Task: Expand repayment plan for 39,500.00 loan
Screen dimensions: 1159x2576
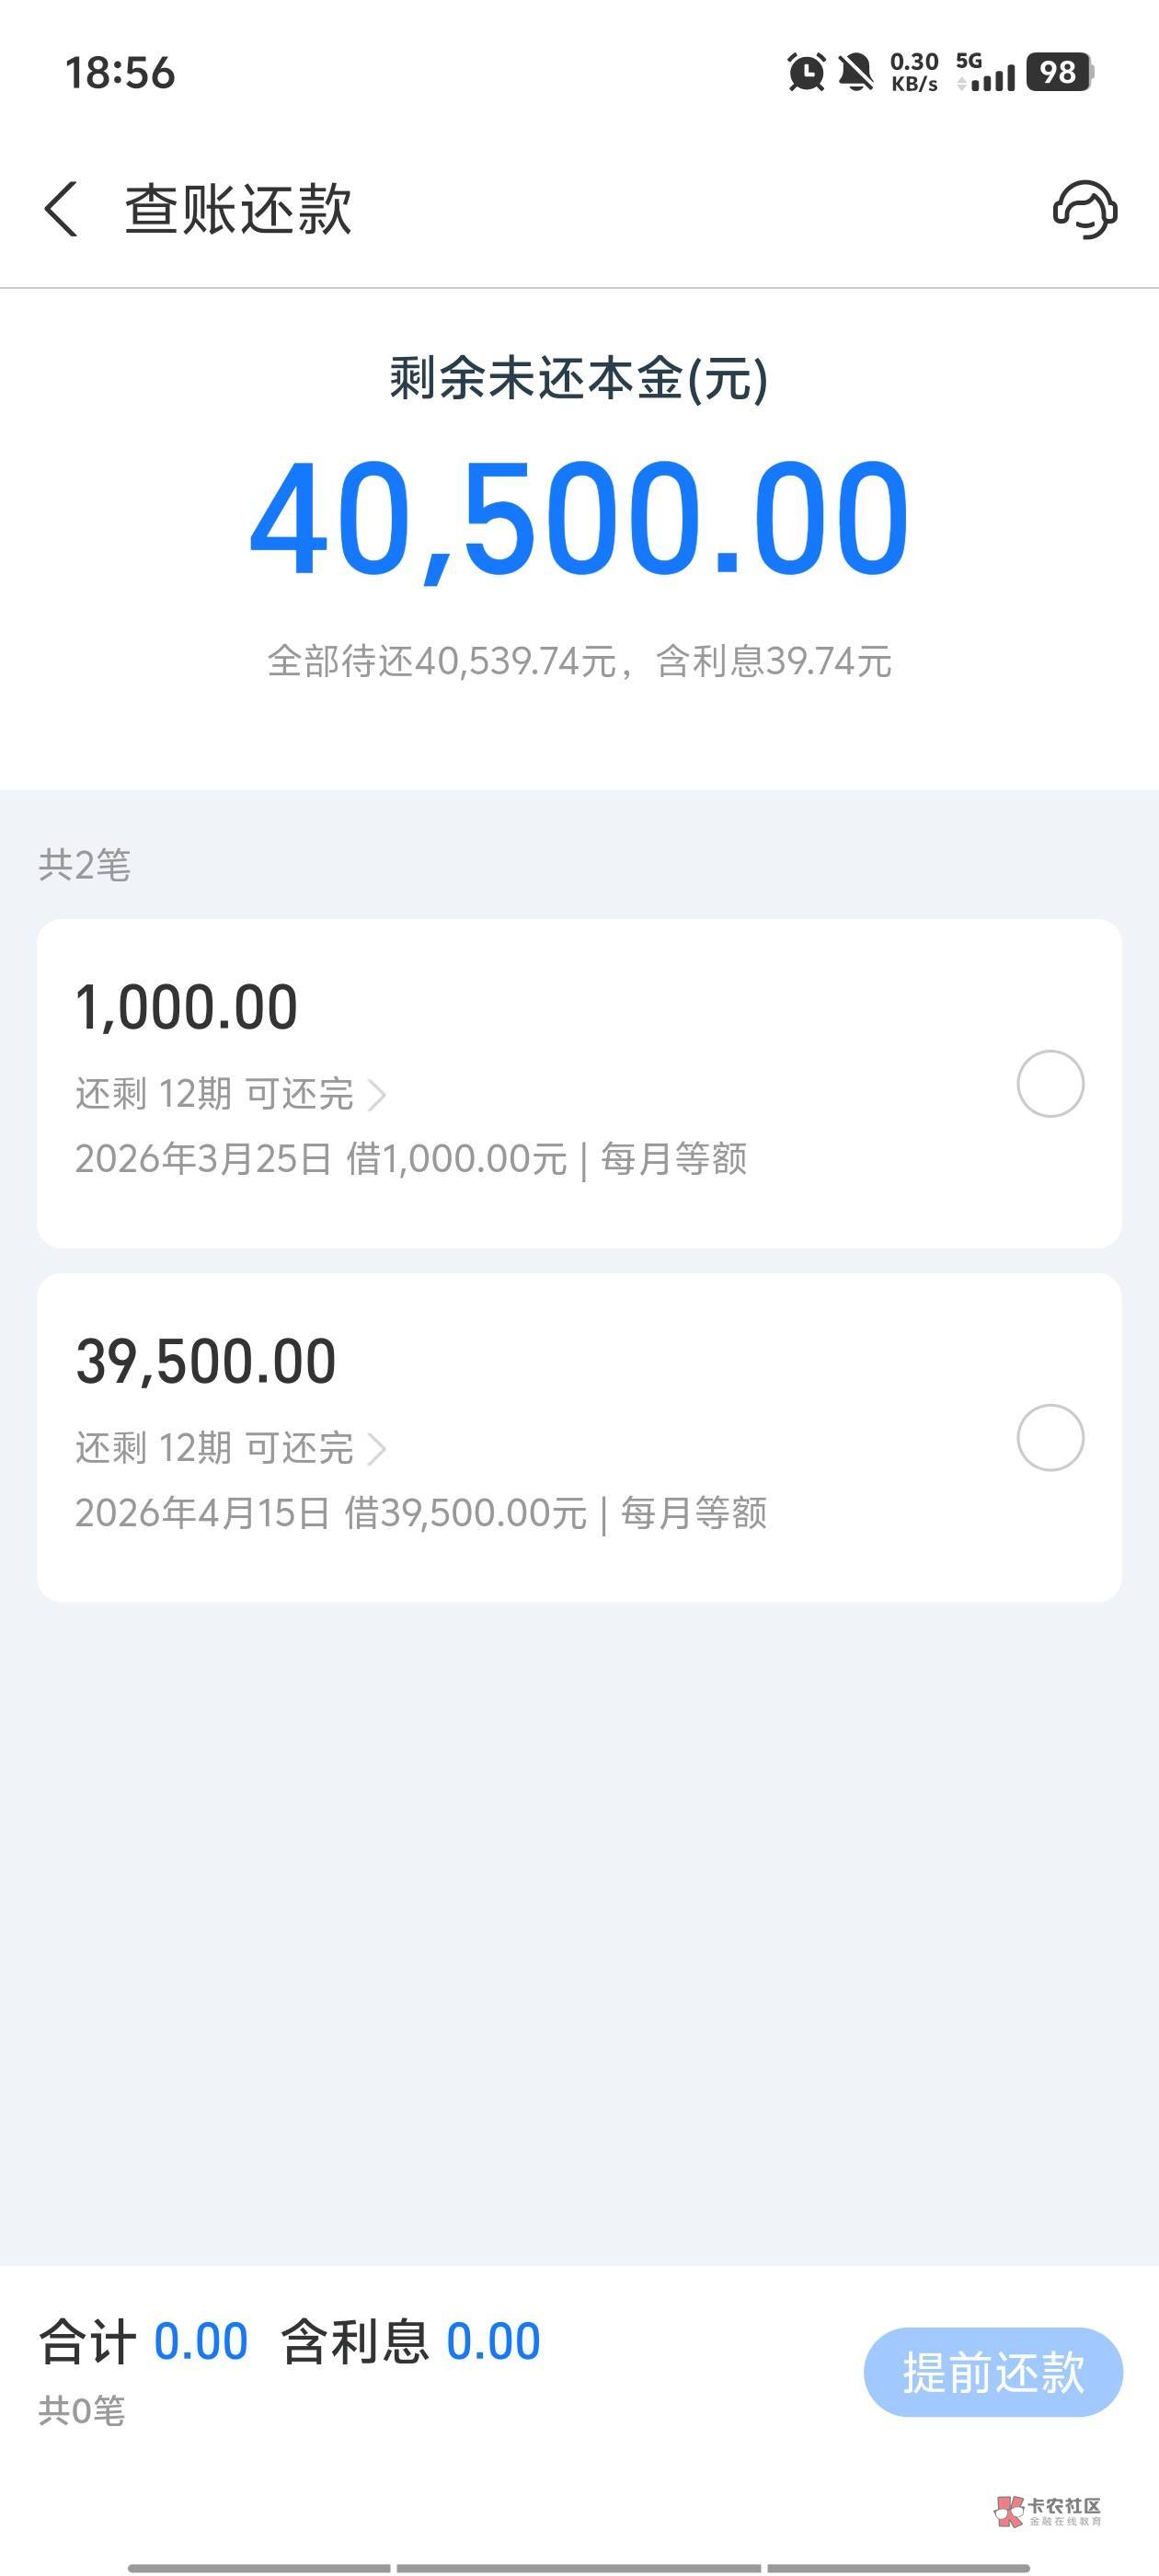Action: coord(230,1448)
